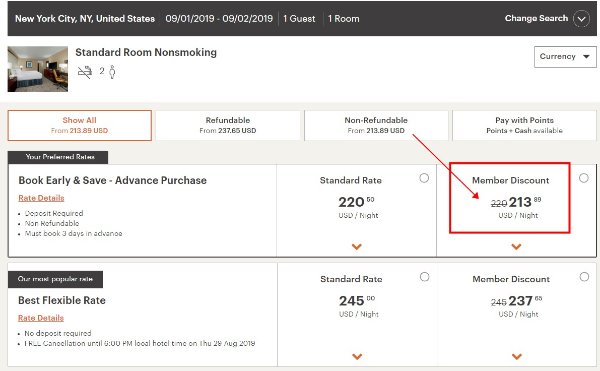Viewport: 600px width, 371px height.
Task: Expand the 220 USD Standard Rate details chevron
Action: point(357,247)
